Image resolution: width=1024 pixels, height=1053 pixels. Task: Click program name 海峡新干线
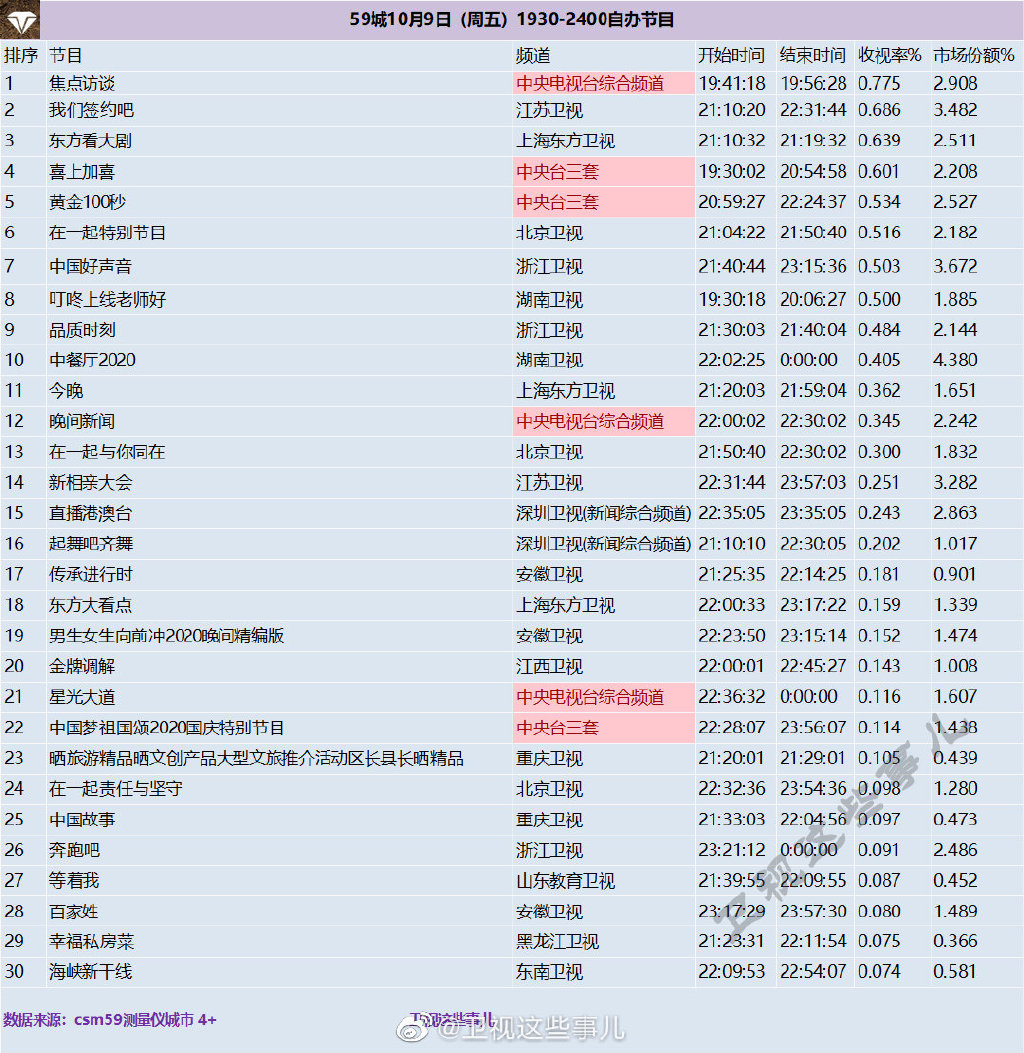tap(91, 972)
